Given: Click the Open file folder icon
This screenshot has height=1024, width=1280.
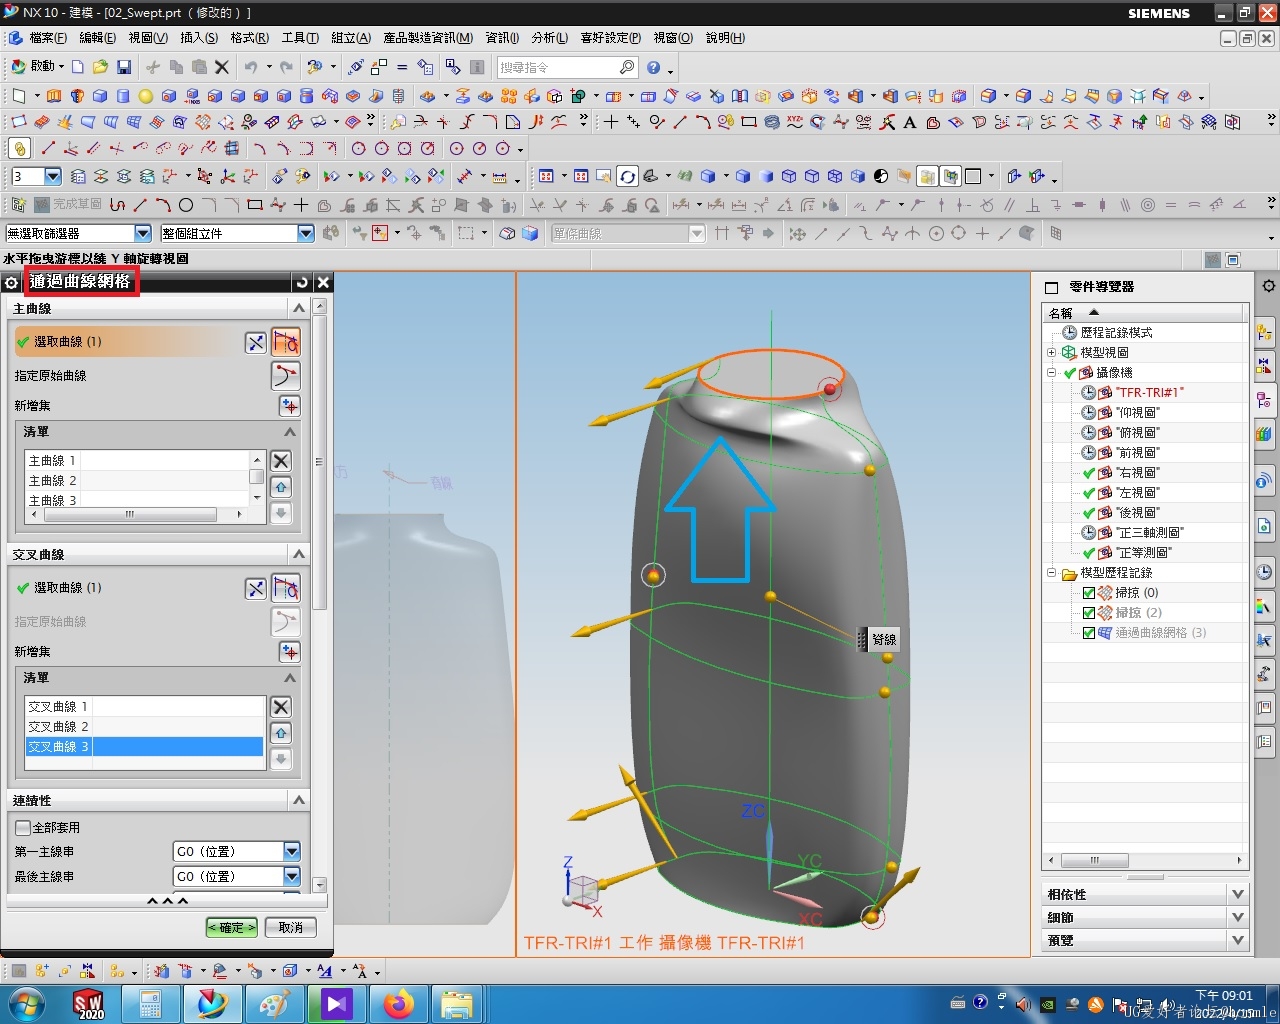Looking at the screenshot, I should pyautogui.click(x=100, y=67).
